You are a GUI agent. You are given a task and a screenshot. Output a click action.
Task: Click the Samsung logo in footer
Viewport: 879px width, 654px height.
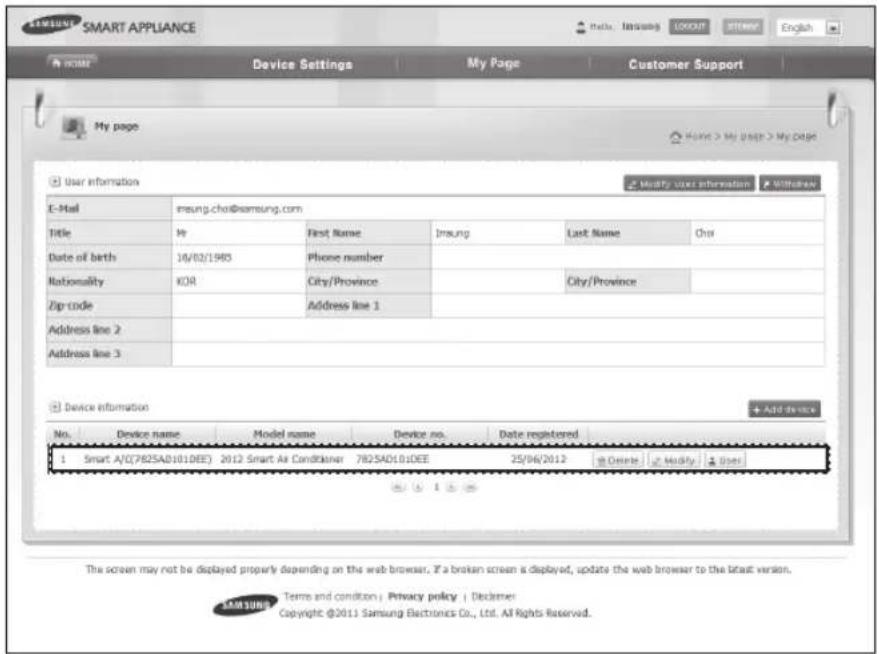click(x=245, y=605)
